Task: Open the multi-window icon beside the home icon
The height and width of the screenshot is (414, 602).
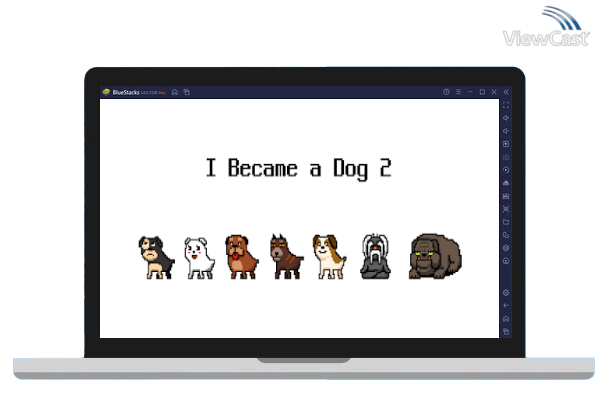Action: click(187, 92)
